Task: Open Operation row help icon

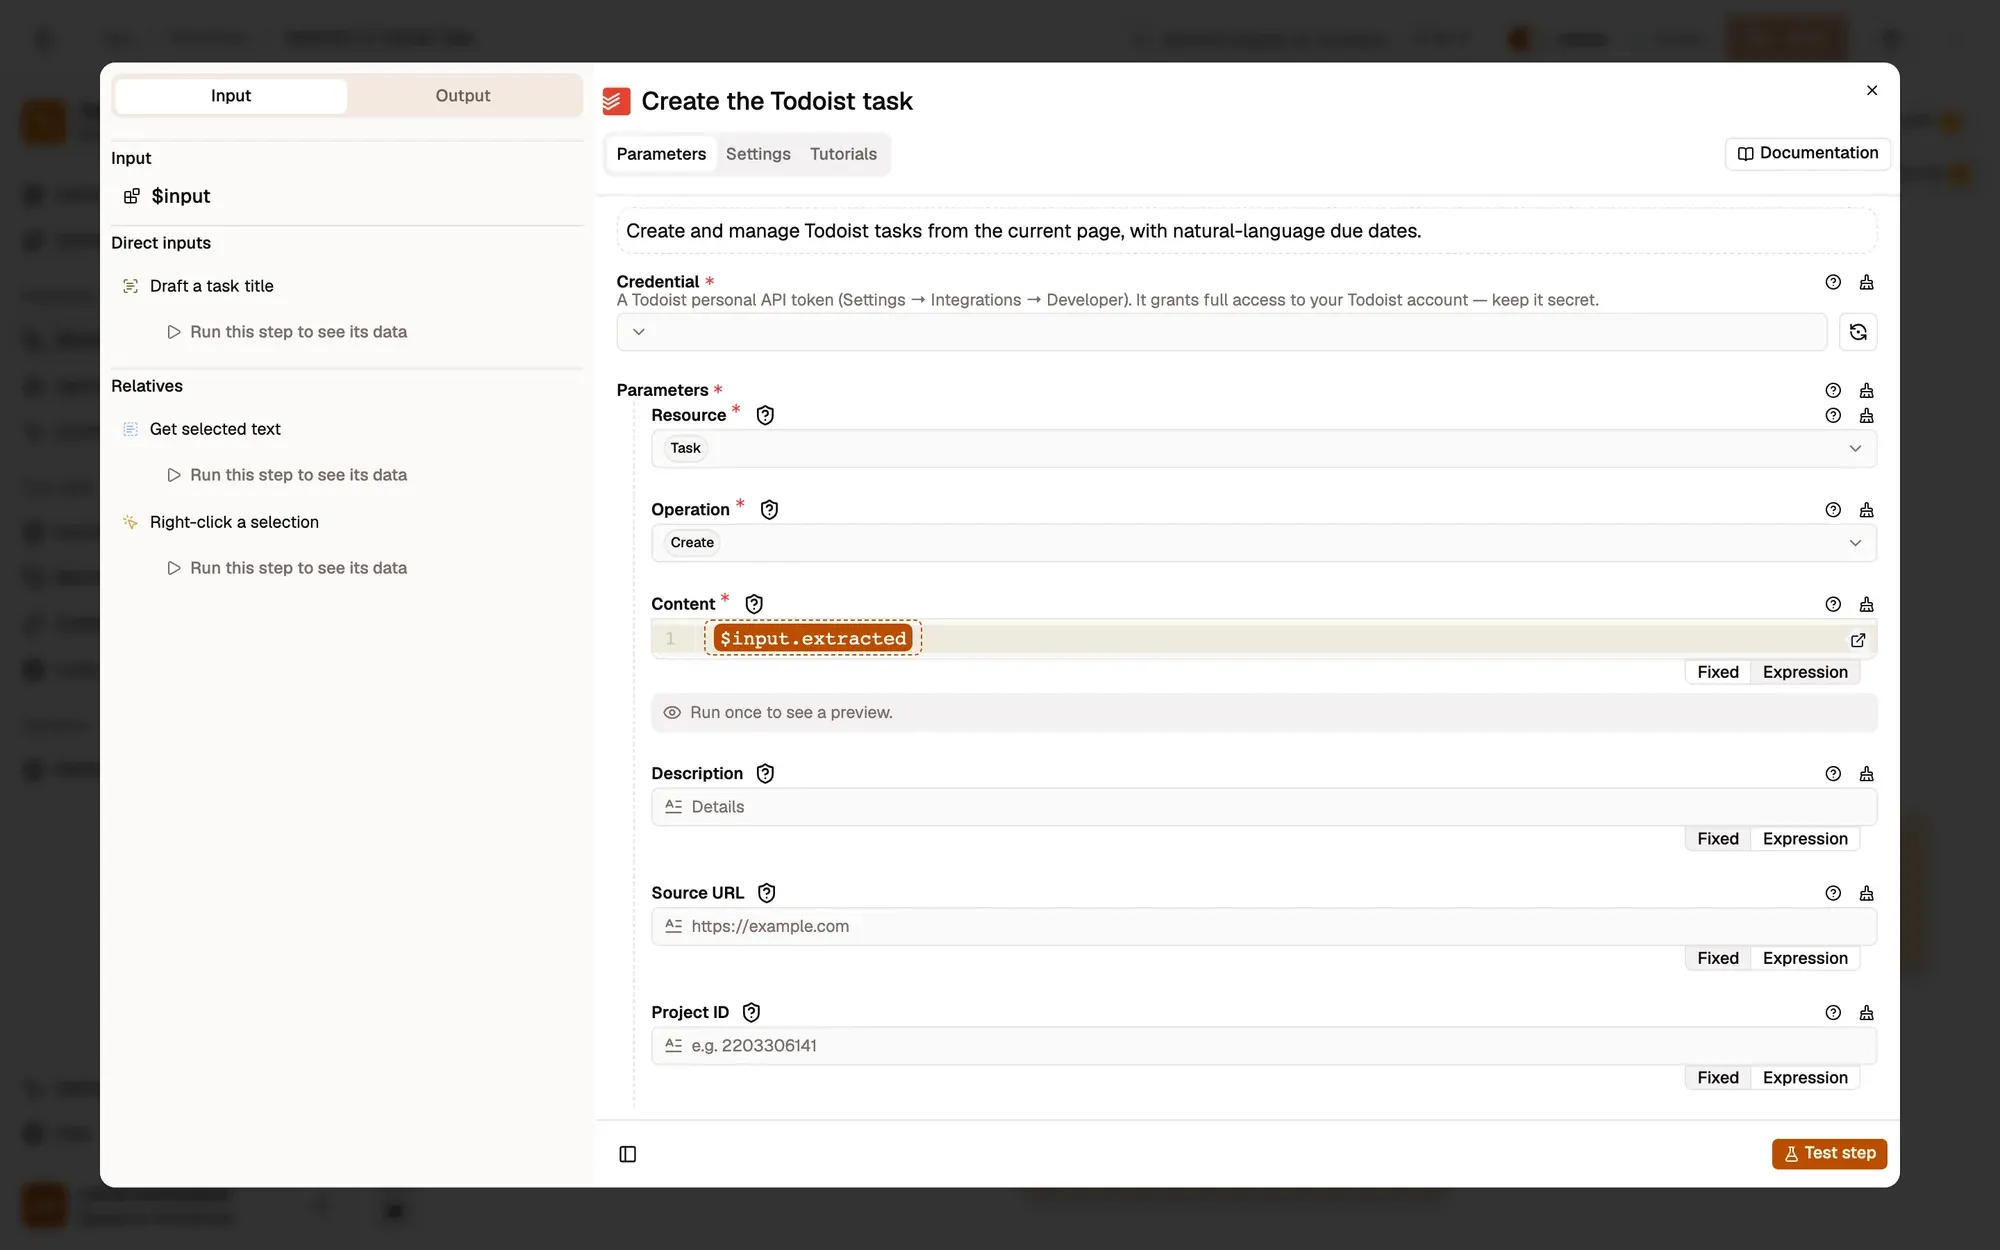Action: click(x=1833, y=510)
